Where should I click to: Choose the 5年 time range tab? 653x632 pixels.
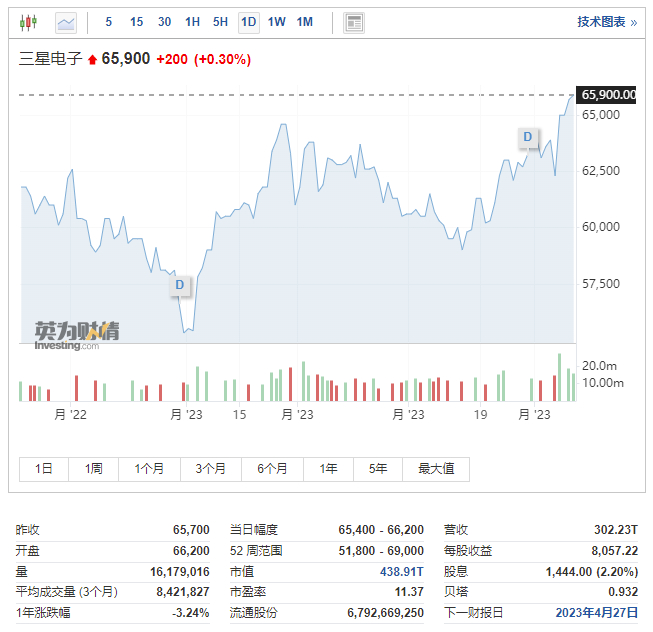tap(377, 468)
